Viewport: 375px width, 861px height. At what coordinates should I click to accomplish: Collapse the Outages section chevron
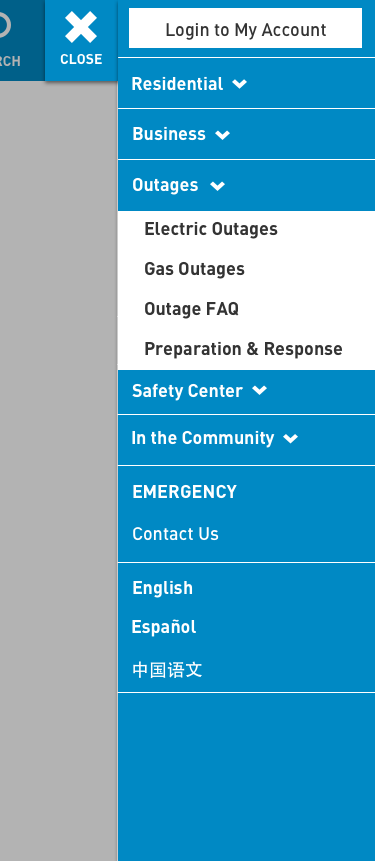tap(217, 186)
